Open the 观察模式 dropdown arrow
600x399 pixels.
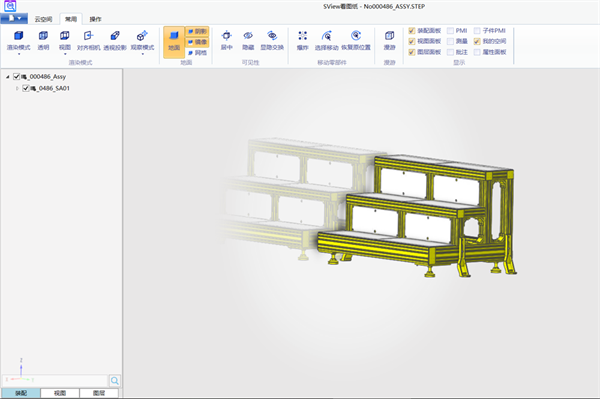point(142,54)
